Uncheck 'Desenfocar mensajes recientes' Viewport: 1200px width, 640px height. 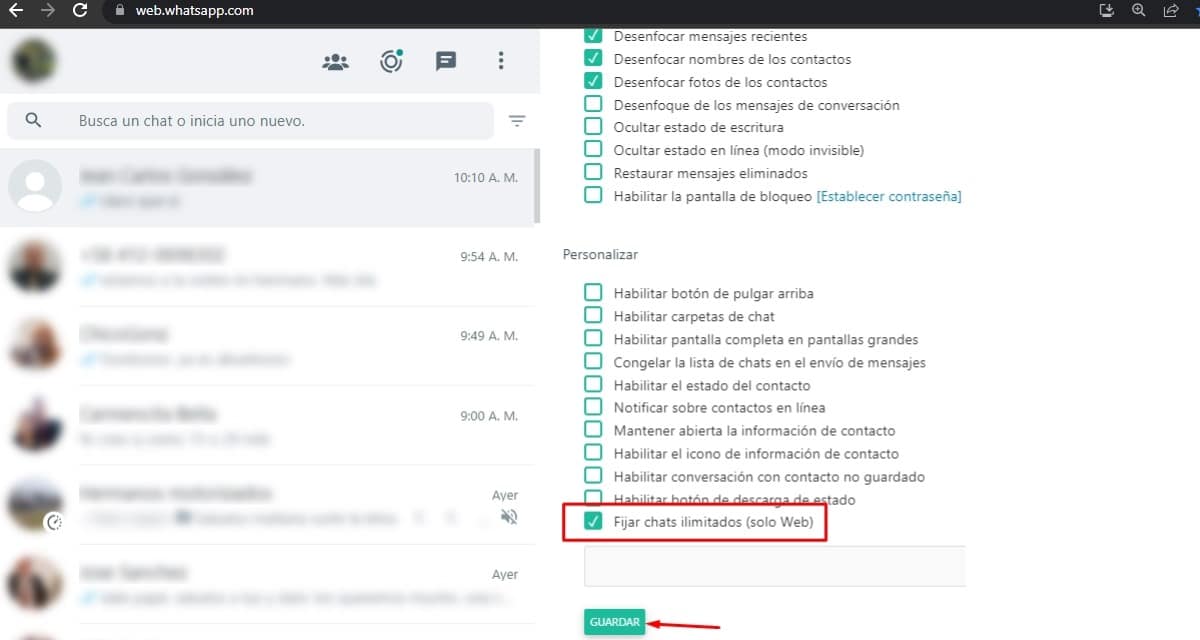point(593,35)
